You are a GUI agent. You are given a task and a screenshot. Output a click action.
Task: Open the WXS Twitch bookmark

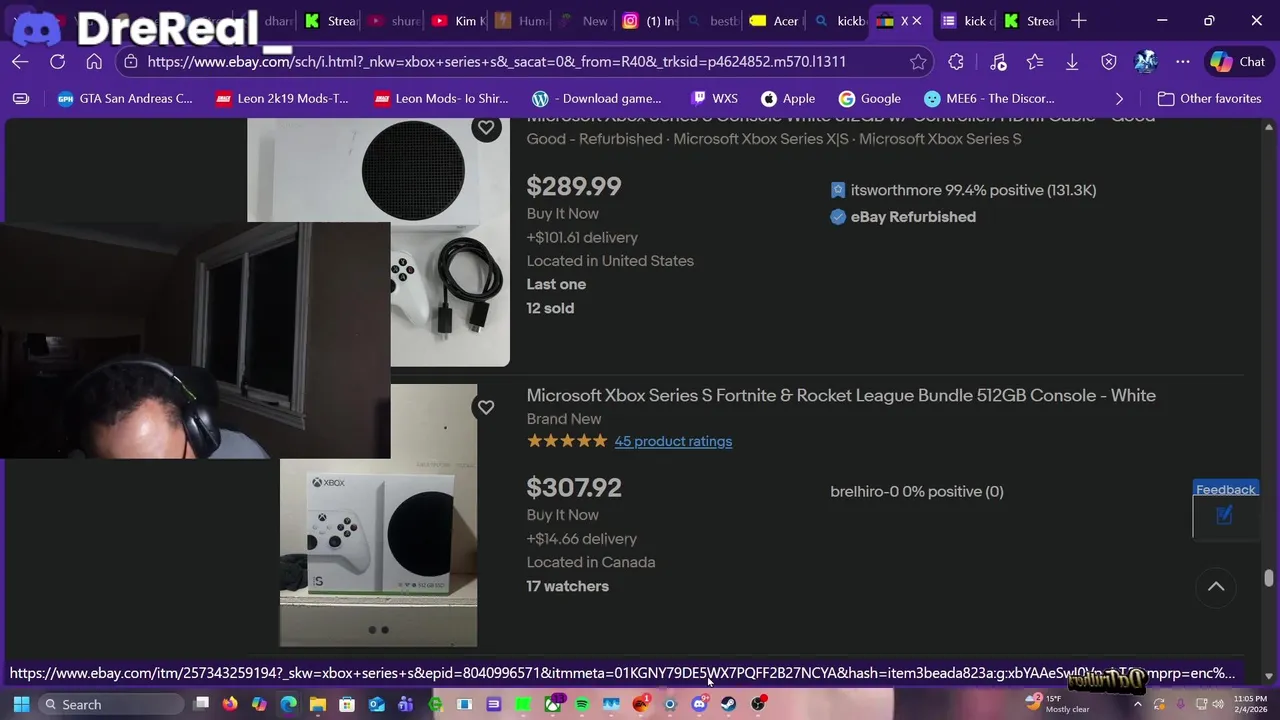point(714,98)
